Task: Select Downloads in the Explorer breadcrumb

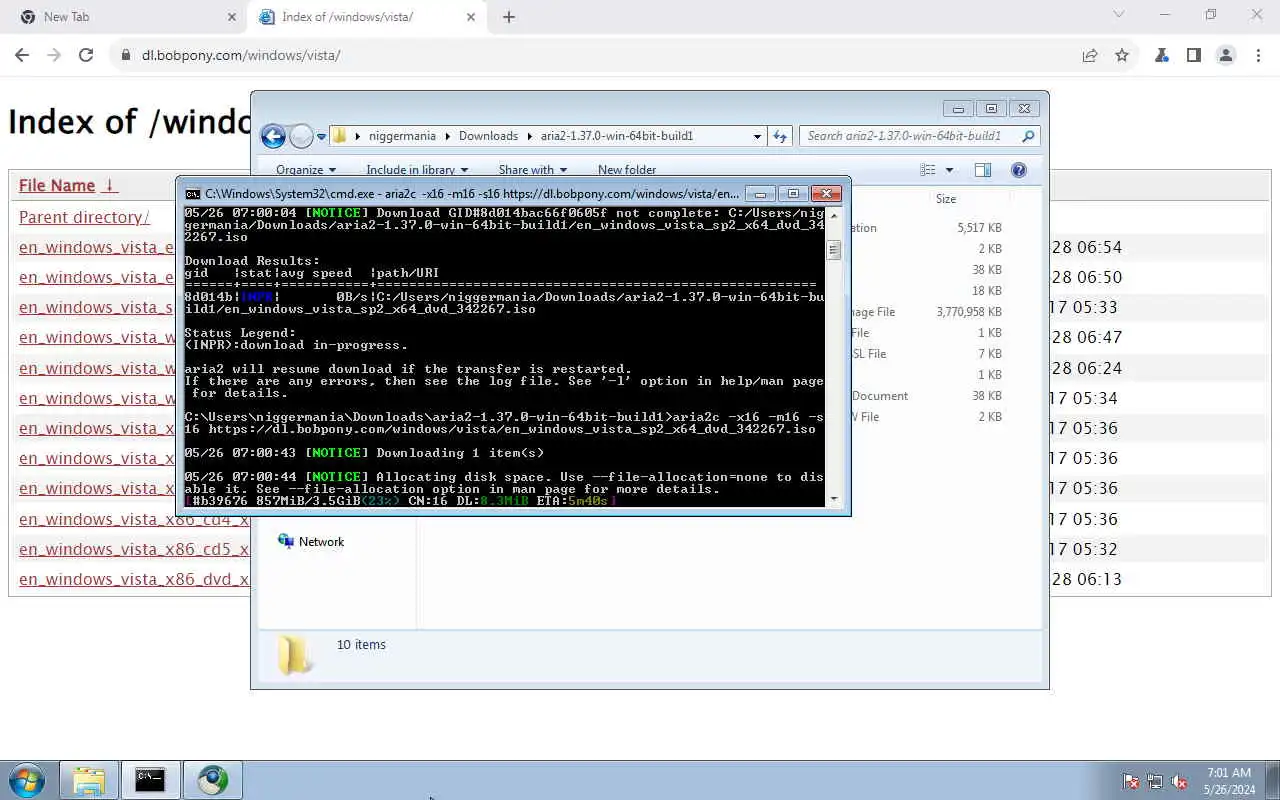Action: tap(488, 136)
